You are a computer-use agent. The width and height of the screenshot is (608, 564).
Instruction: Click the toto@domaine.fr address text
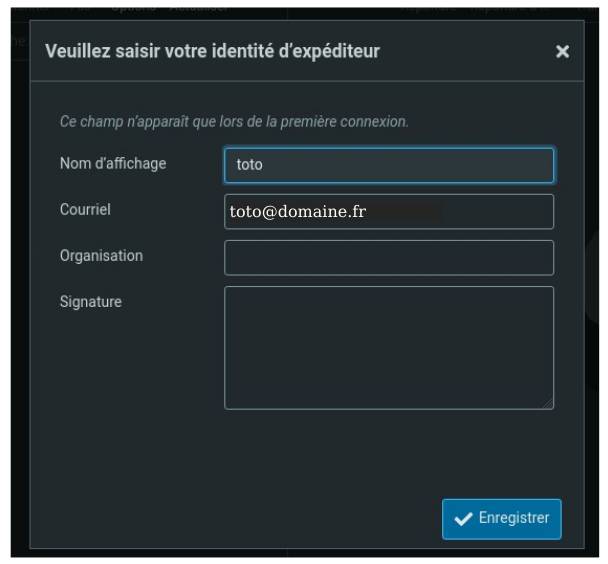[x=298, y=212]
